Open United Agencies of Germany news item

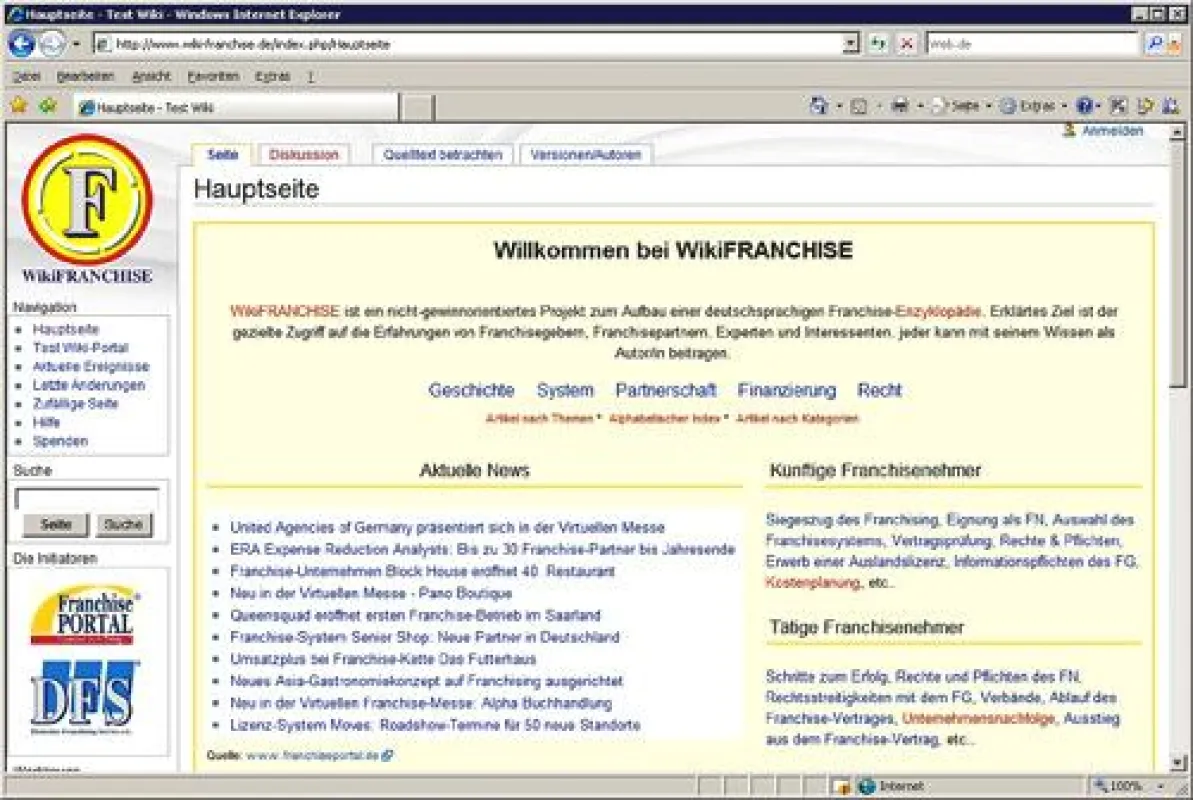pos(447,527)
